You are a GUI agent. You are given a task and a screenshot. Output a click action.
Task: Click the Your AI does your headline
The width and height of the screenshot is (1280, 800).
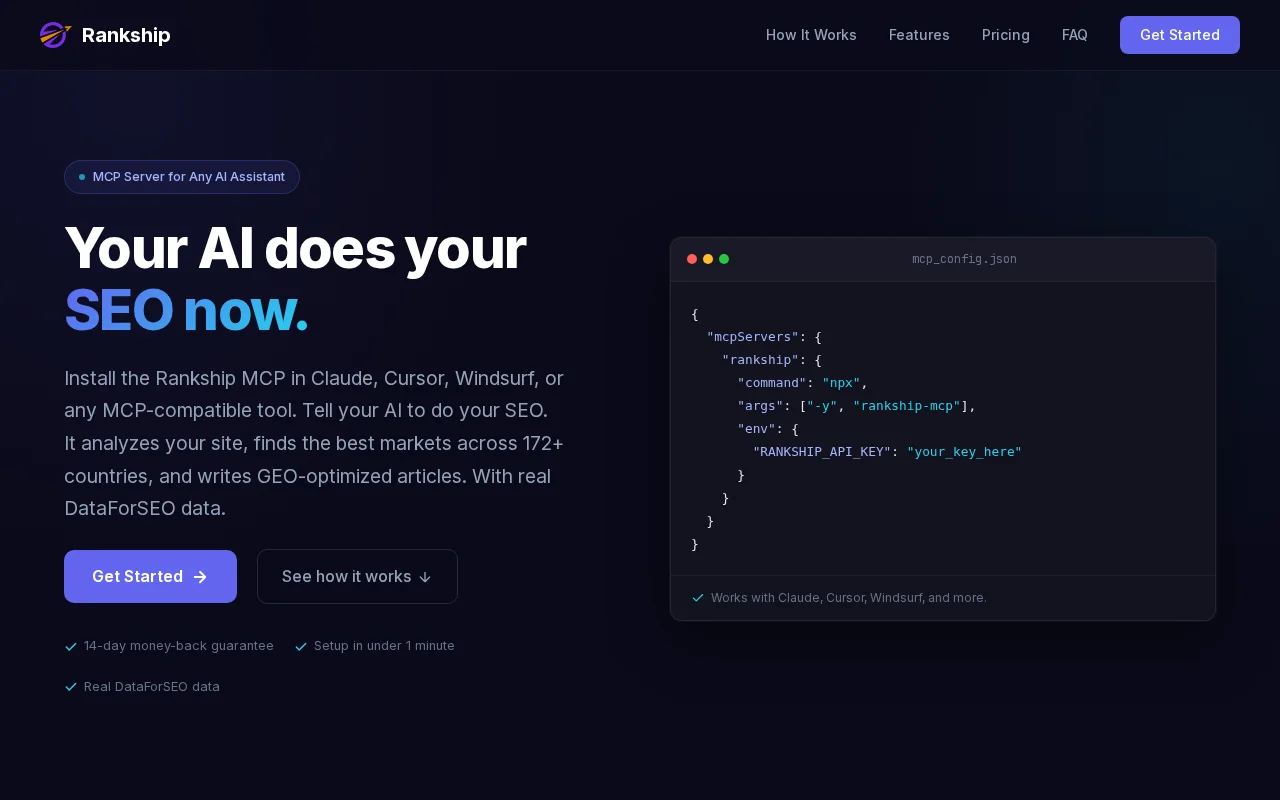[x=295, y=248]
